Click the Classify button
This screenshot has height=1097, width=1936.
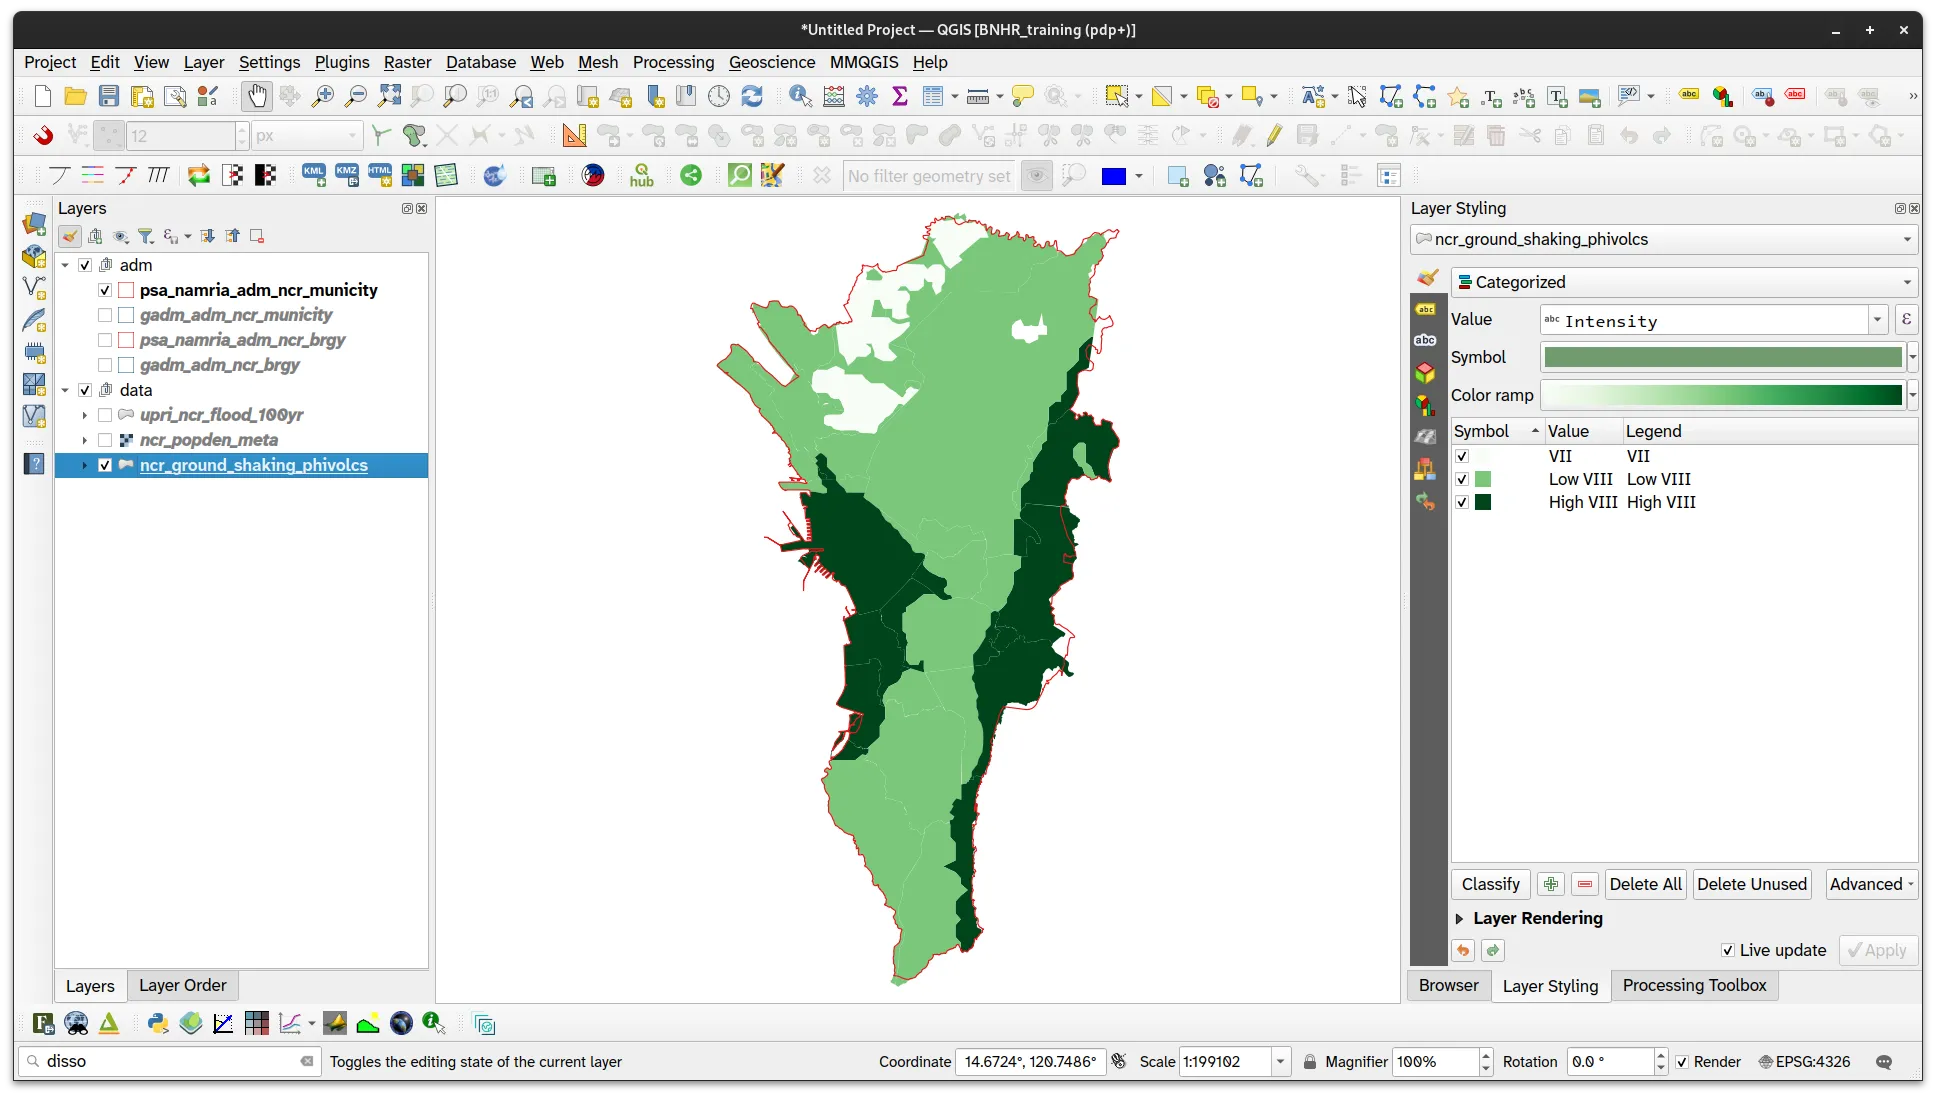(1490, 884)
